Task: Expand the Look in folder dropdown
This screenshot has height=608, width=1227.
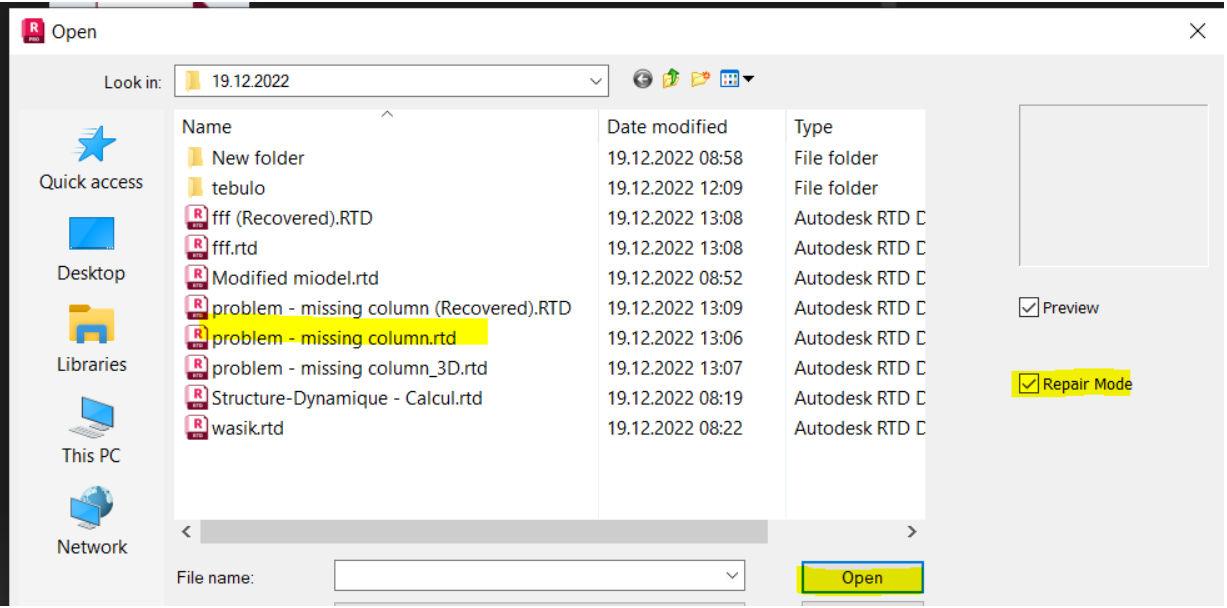Action: click(597, 80)
